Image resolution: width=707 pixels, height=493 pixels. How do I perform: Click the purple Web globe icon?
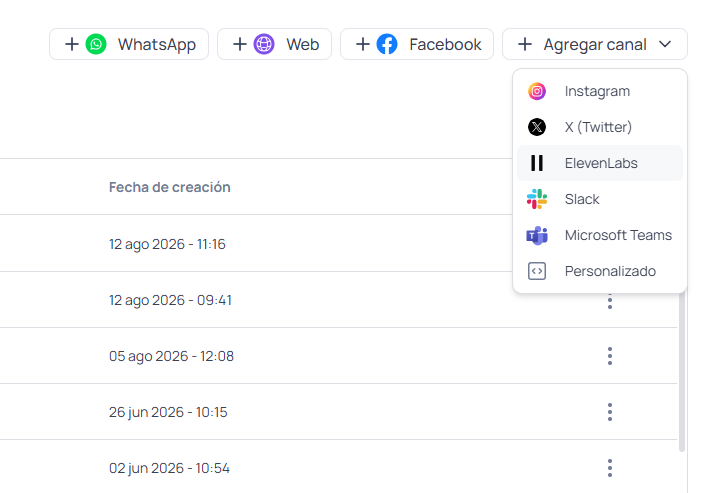click(264, 44)
